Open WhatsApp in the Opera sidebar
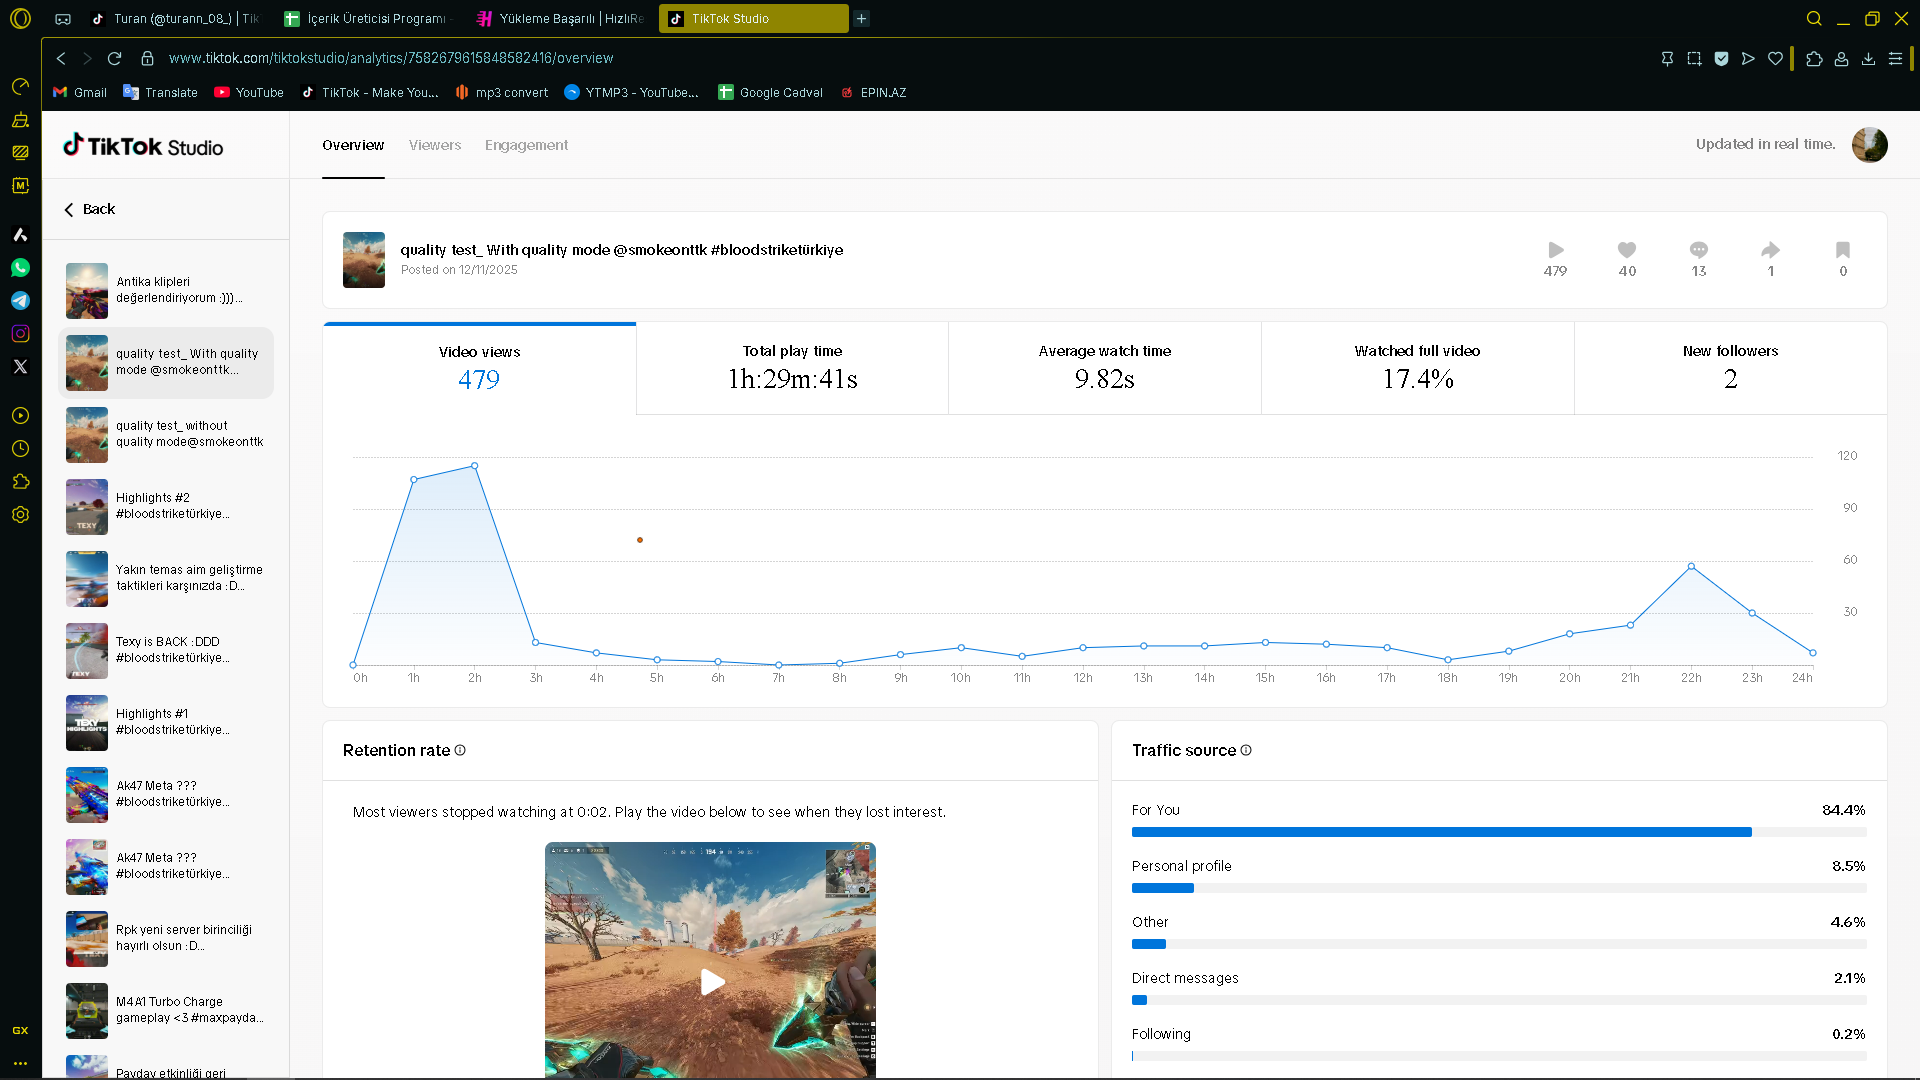1920x1080 pixels. pos(20,268)
